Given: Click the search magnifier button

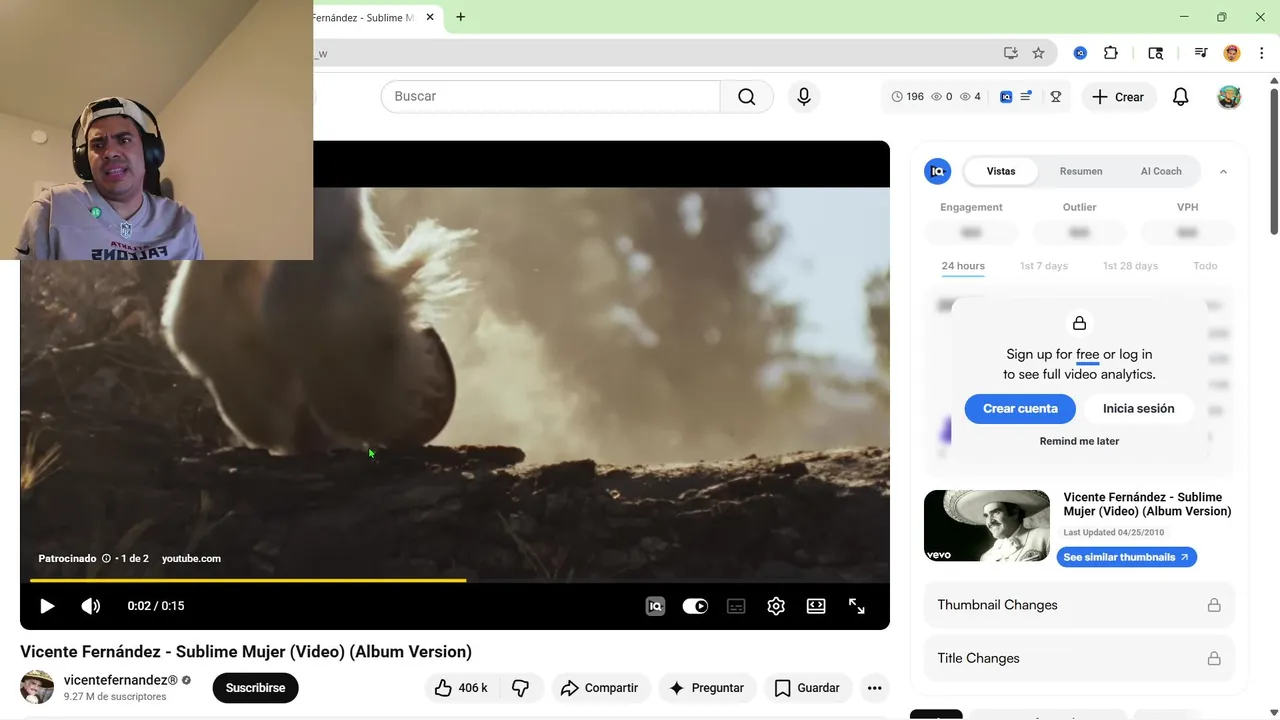Looking at the screenshot, I should tap(747, 96).
